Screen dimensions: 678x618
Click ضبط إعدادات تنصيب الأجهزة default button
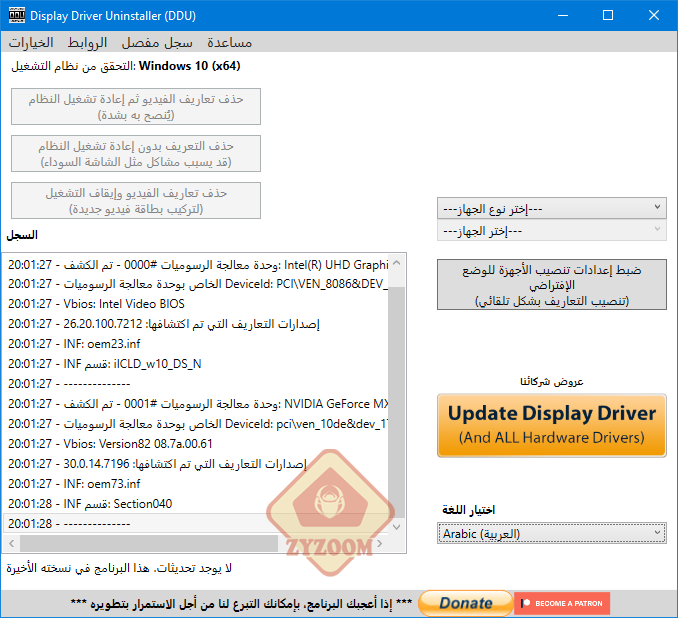[x=551, y=285]
